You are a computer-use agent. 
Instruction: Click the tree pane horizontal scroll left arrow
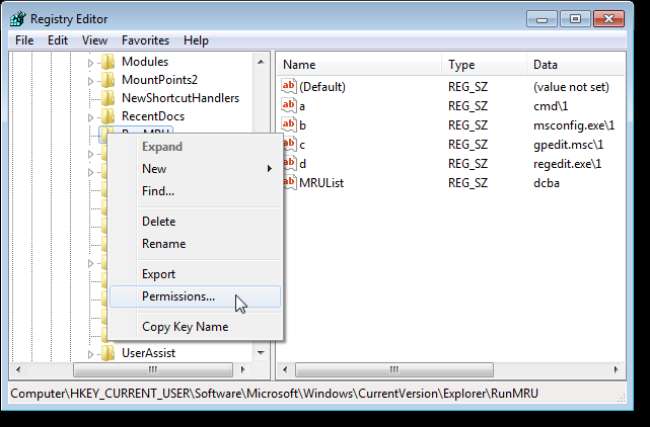point(18,369)
